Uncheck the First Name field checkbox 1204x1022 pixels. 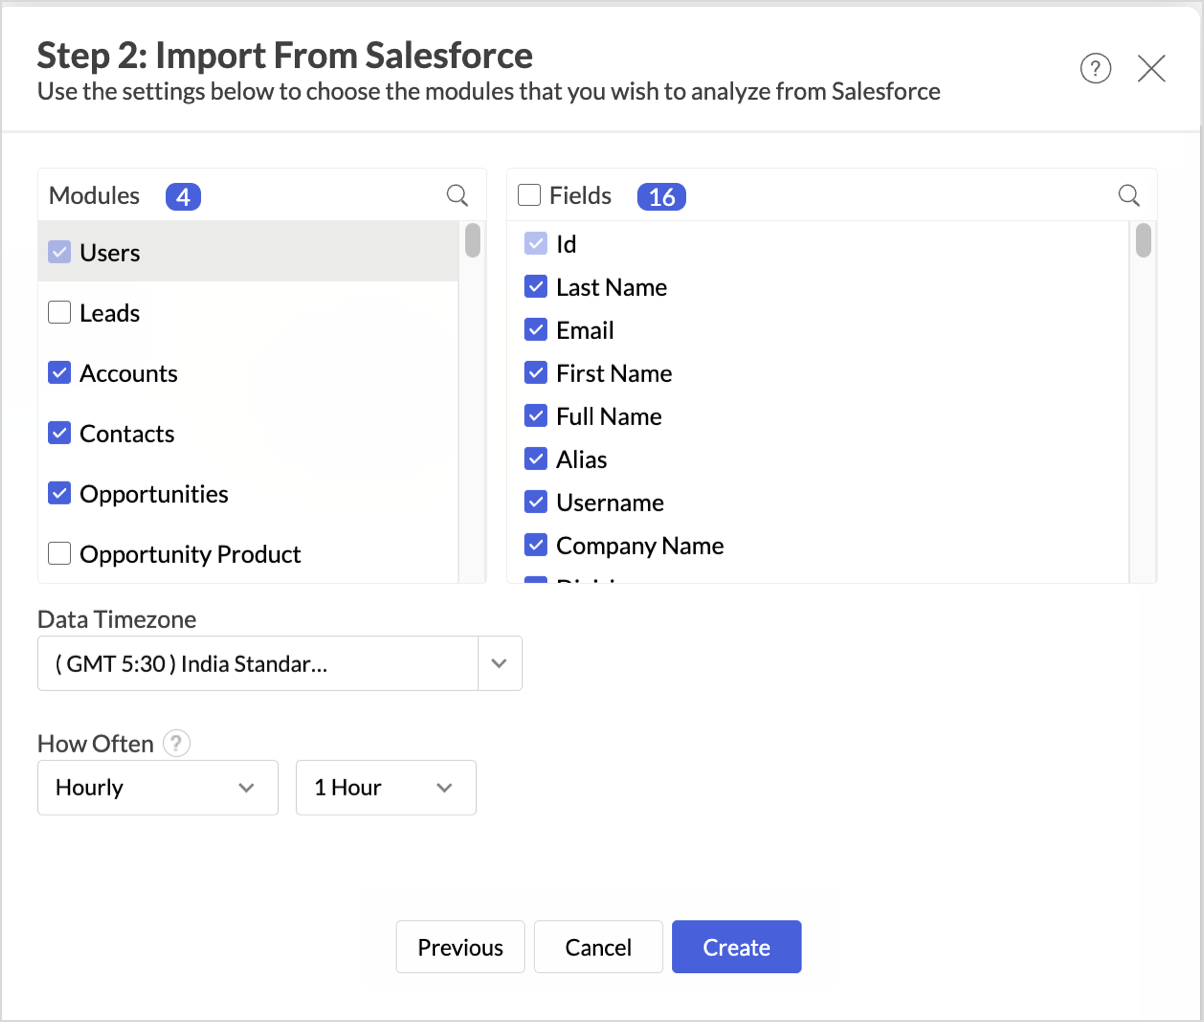[x=536, y=373]
